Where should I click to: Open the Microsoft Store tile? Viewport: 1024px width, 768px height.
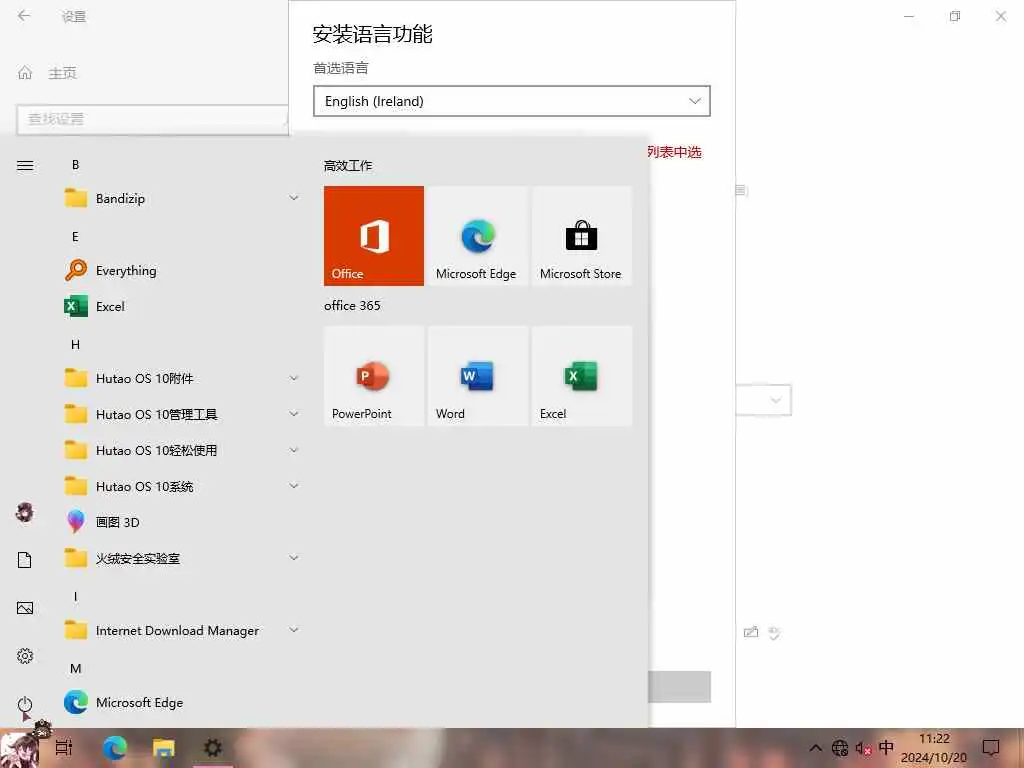click(x=581, y=236)
